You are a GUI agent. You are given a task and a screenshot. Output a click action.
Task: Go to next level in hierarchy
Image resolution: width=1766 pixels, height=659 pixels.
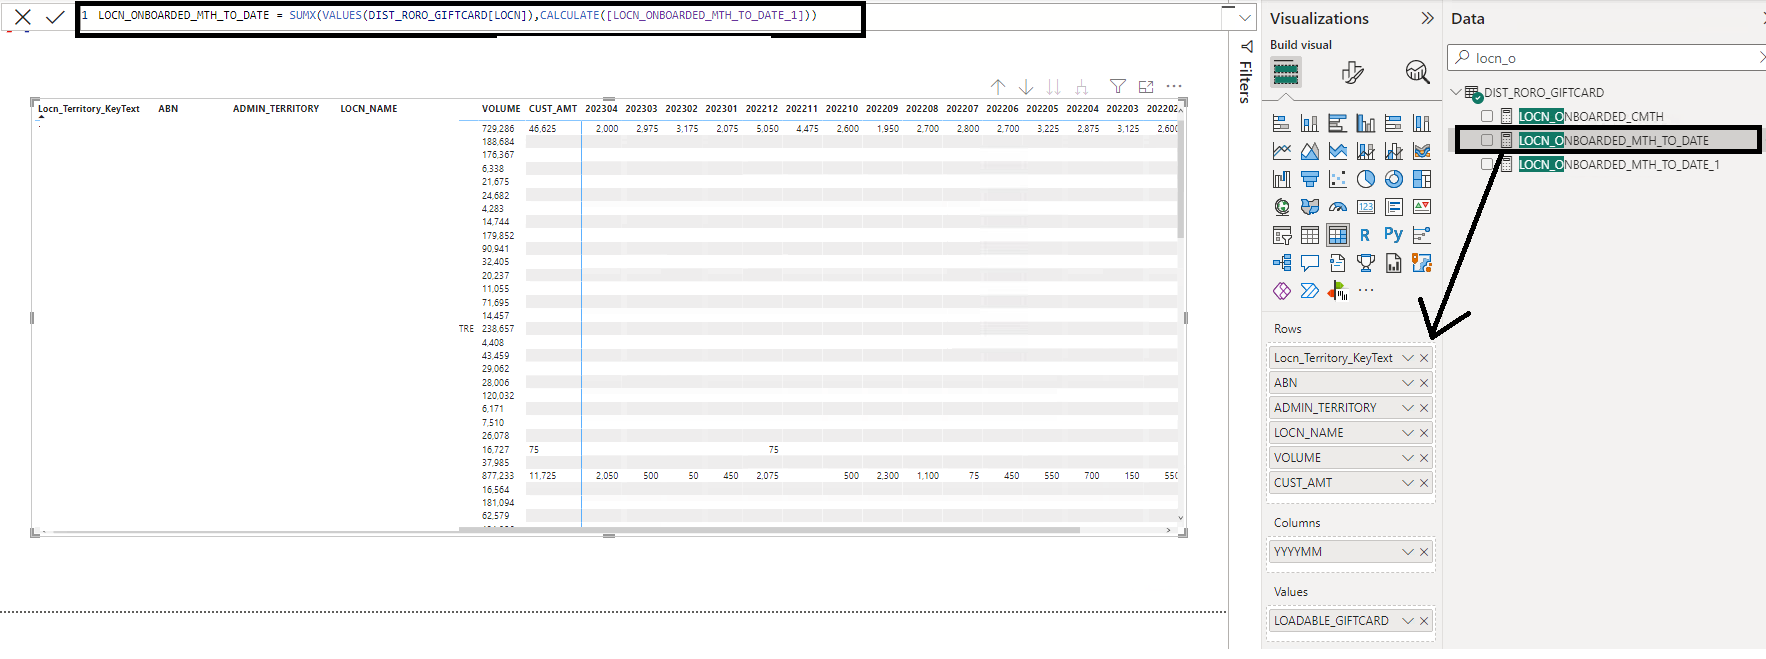(x=1053, y=87)
